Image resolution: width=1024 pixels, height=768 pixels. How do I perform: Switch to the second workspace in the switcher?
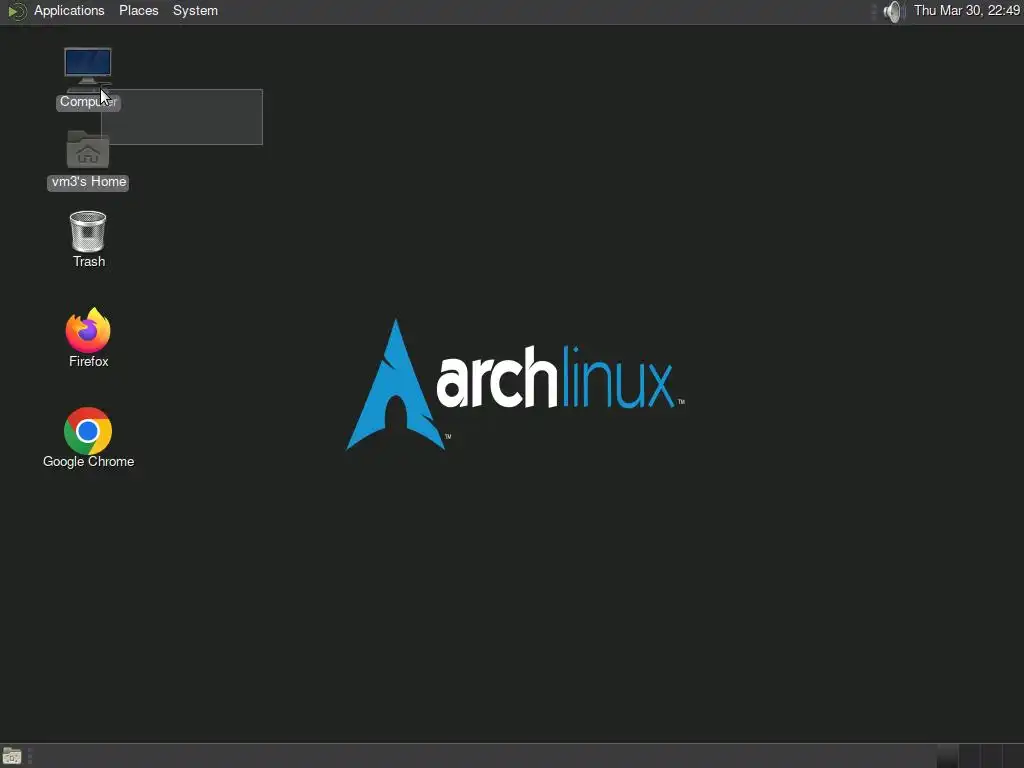[x=969, y=756]
